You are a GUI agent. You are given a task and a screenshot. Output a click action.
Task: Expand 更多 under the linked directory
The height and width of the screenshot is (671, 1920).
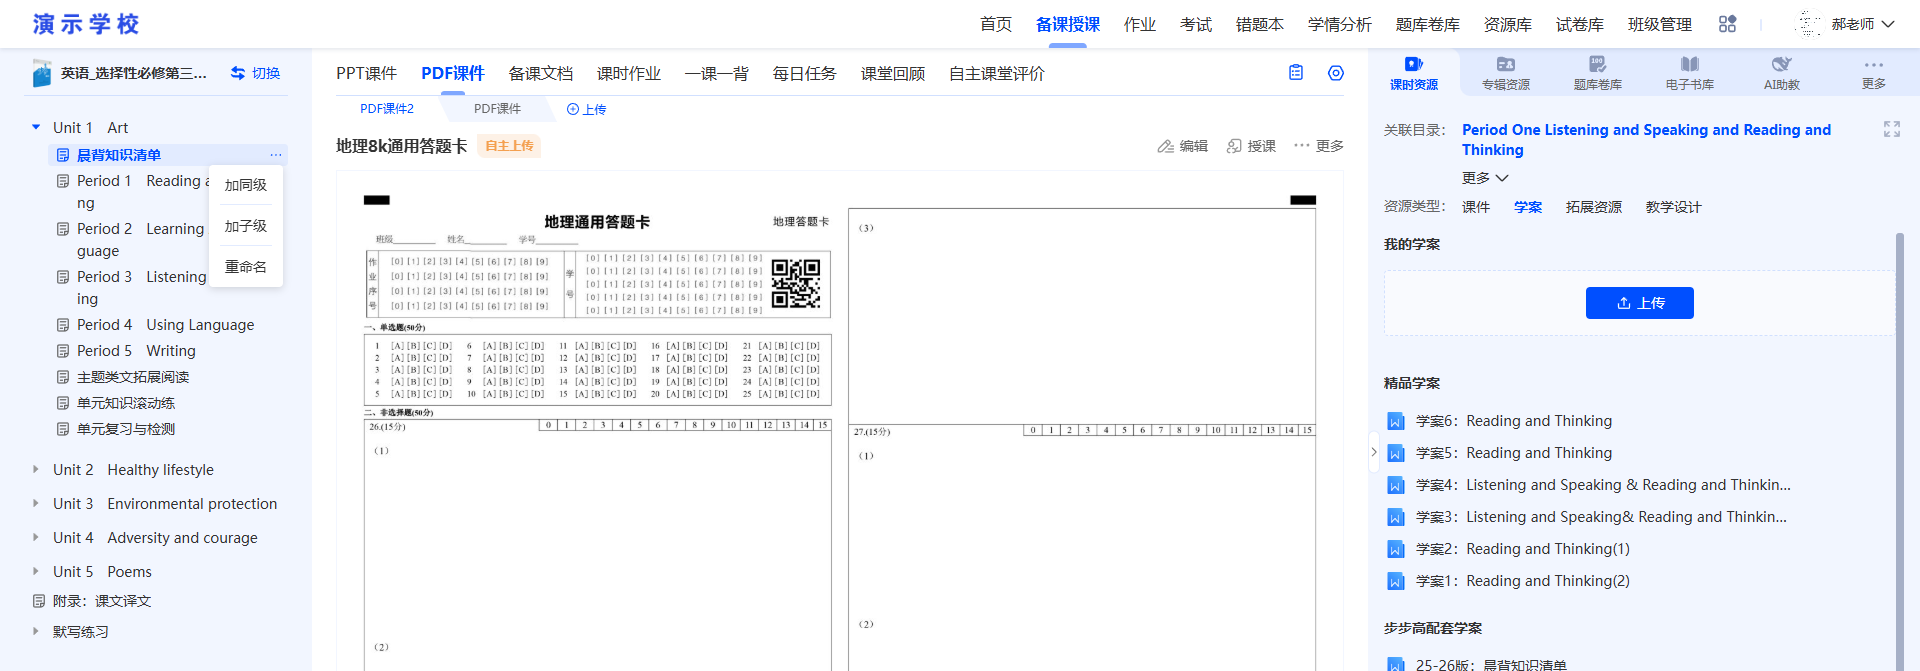pos(1485,177)
